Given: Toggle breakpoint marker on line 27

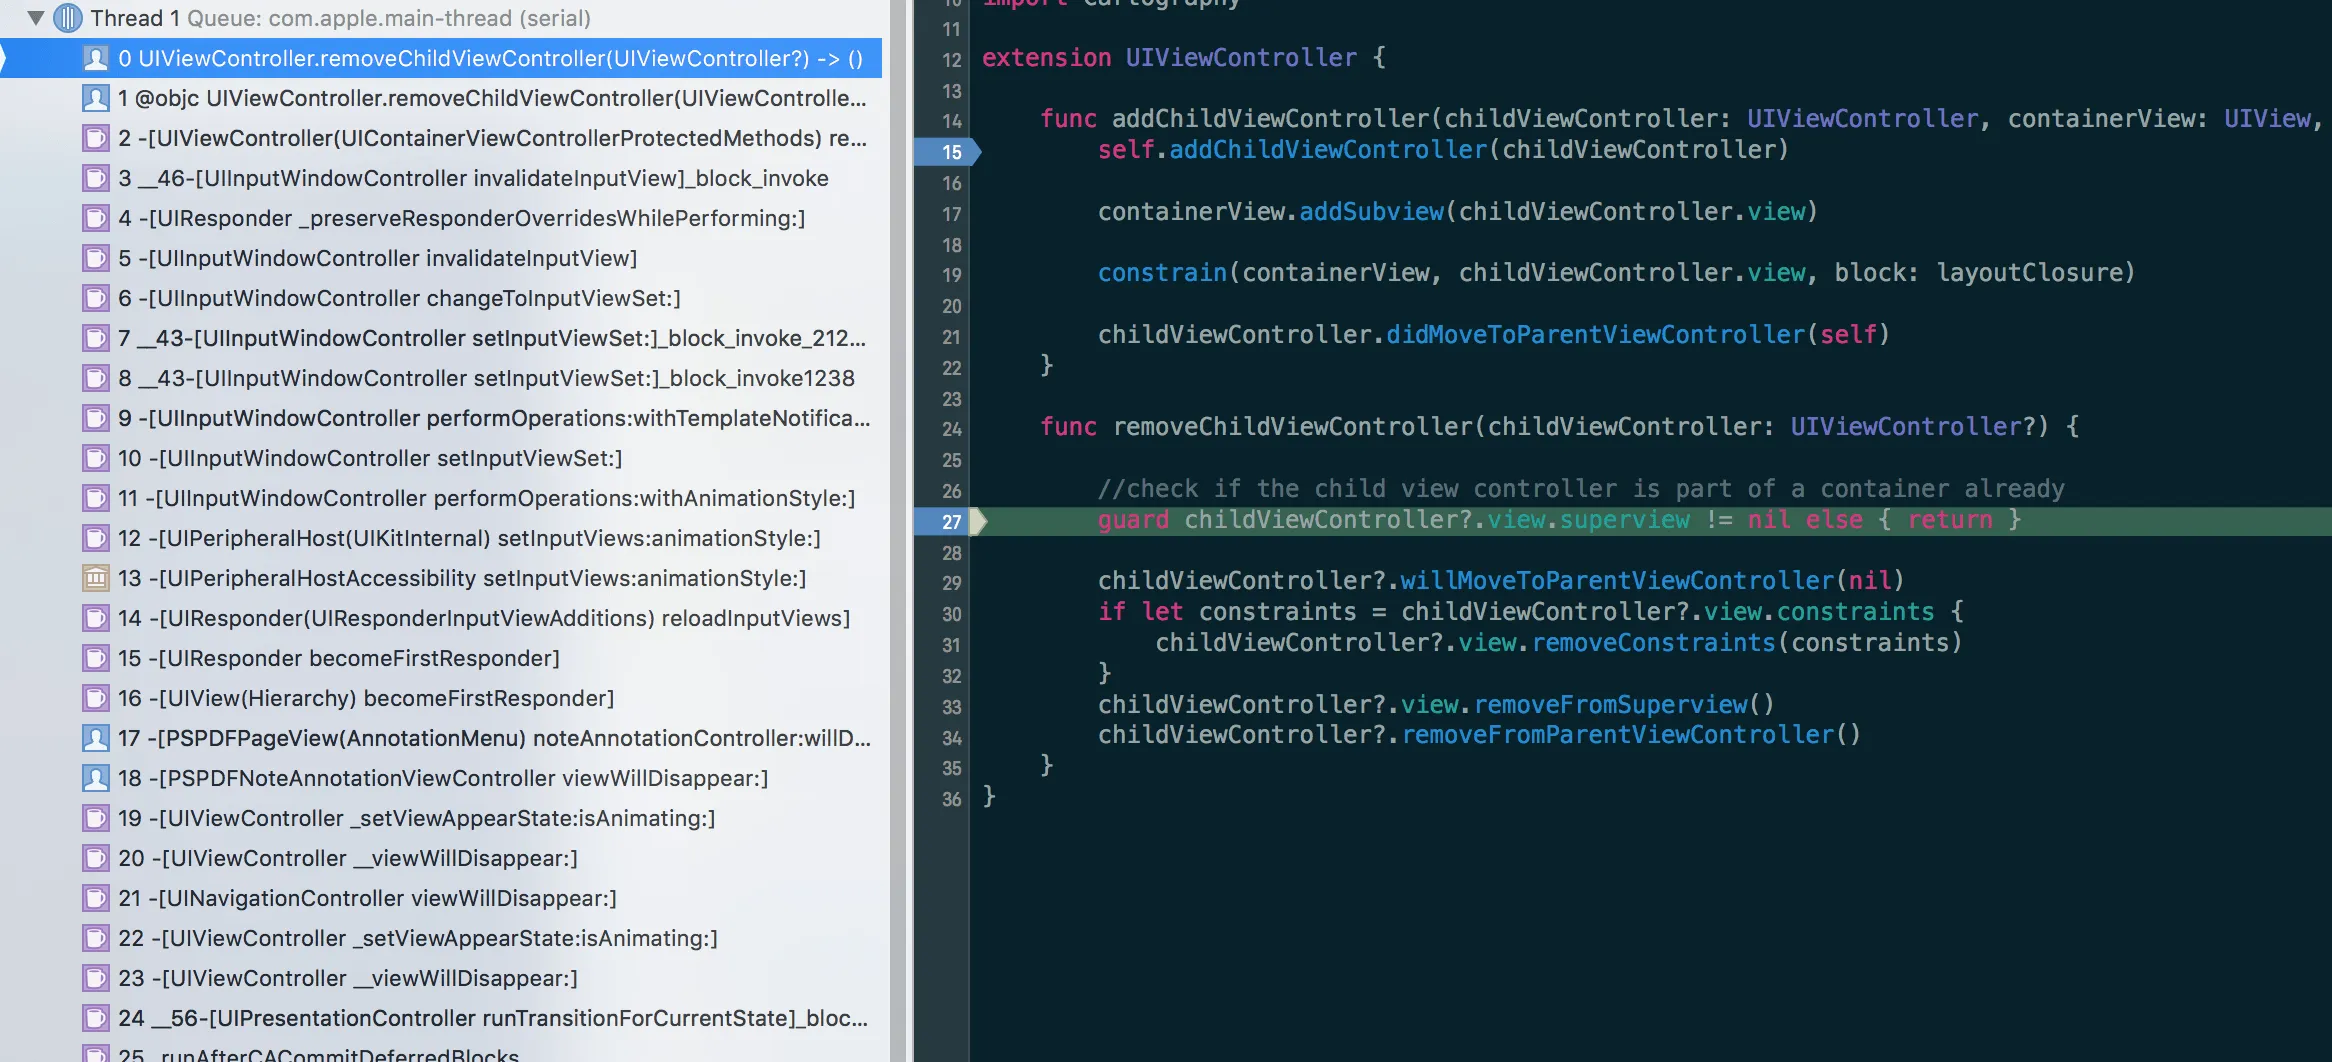Looking at the screenshot, I should coord(949,521).
